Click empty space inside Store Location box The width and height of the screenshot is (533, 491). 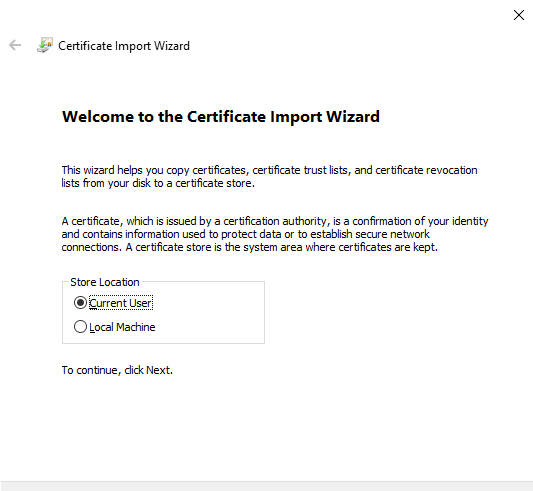click(211, 315)
